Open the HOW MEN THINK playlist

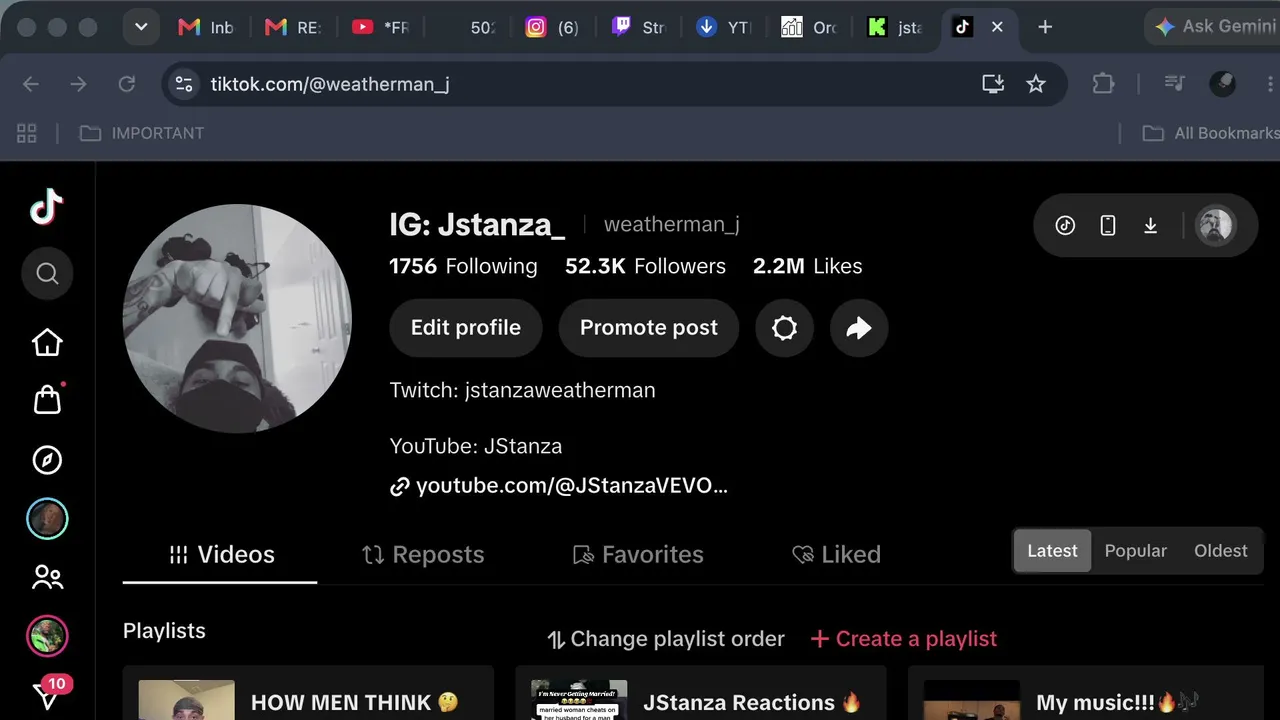click(x=308, y=693)
